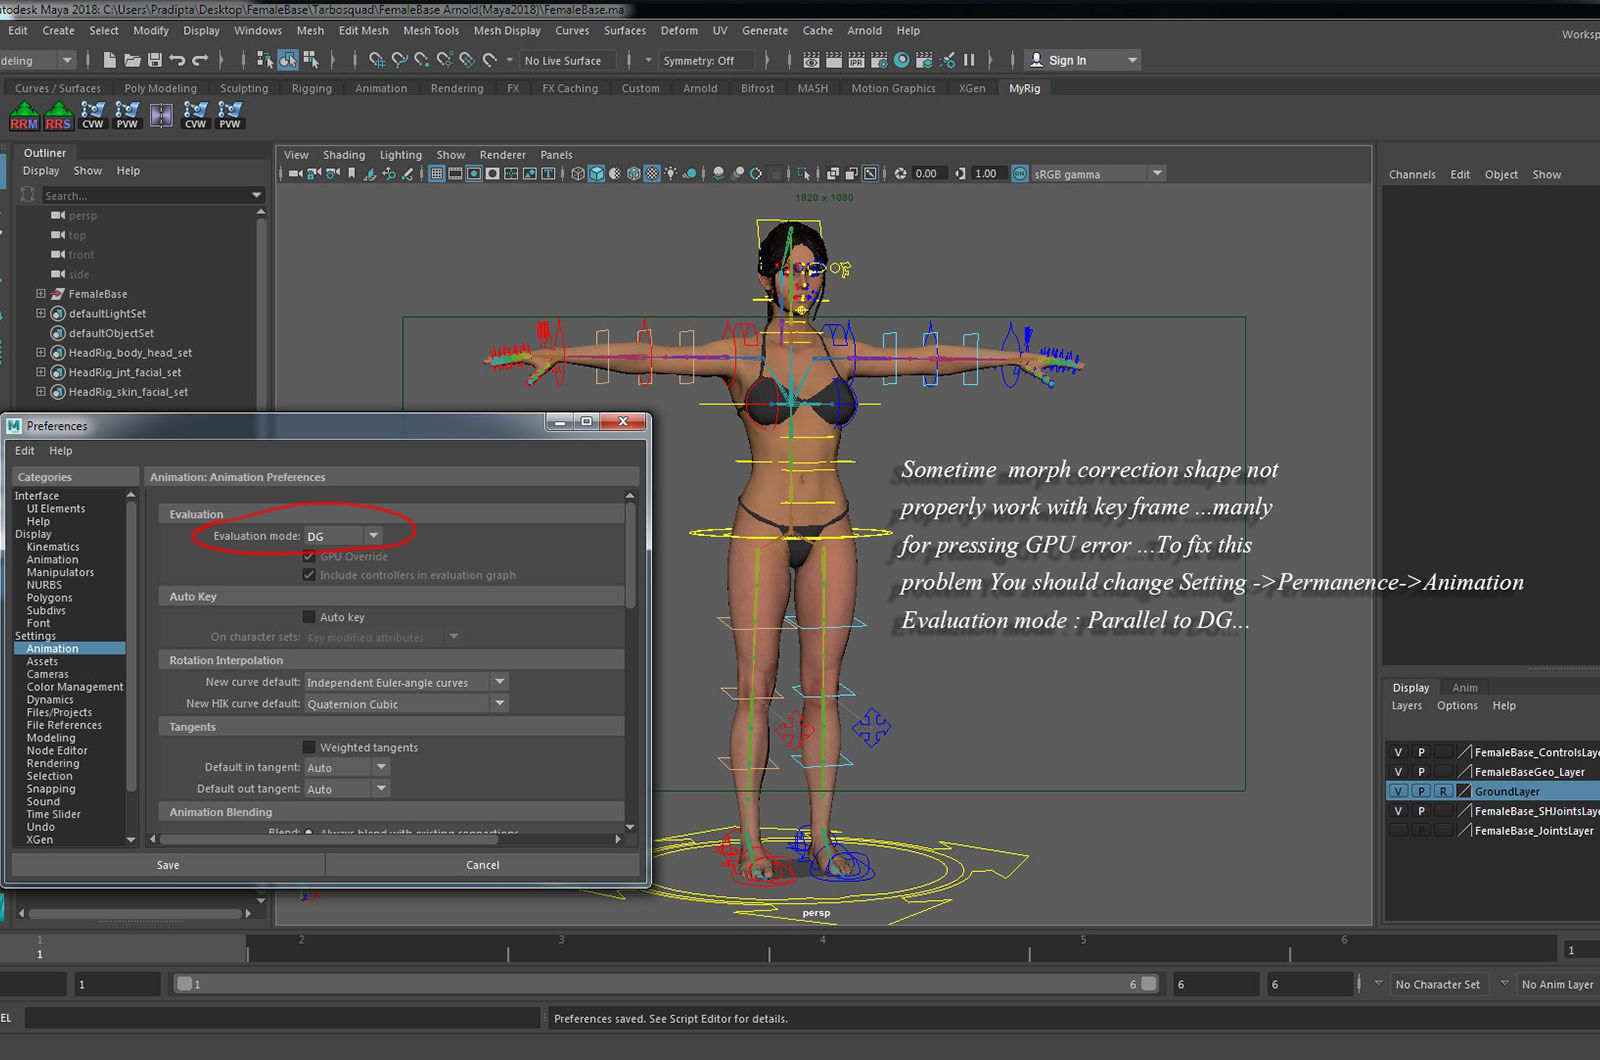Click the Undo arrow icon
The height and width of the screenshot is (1060, 1600).
177,60
